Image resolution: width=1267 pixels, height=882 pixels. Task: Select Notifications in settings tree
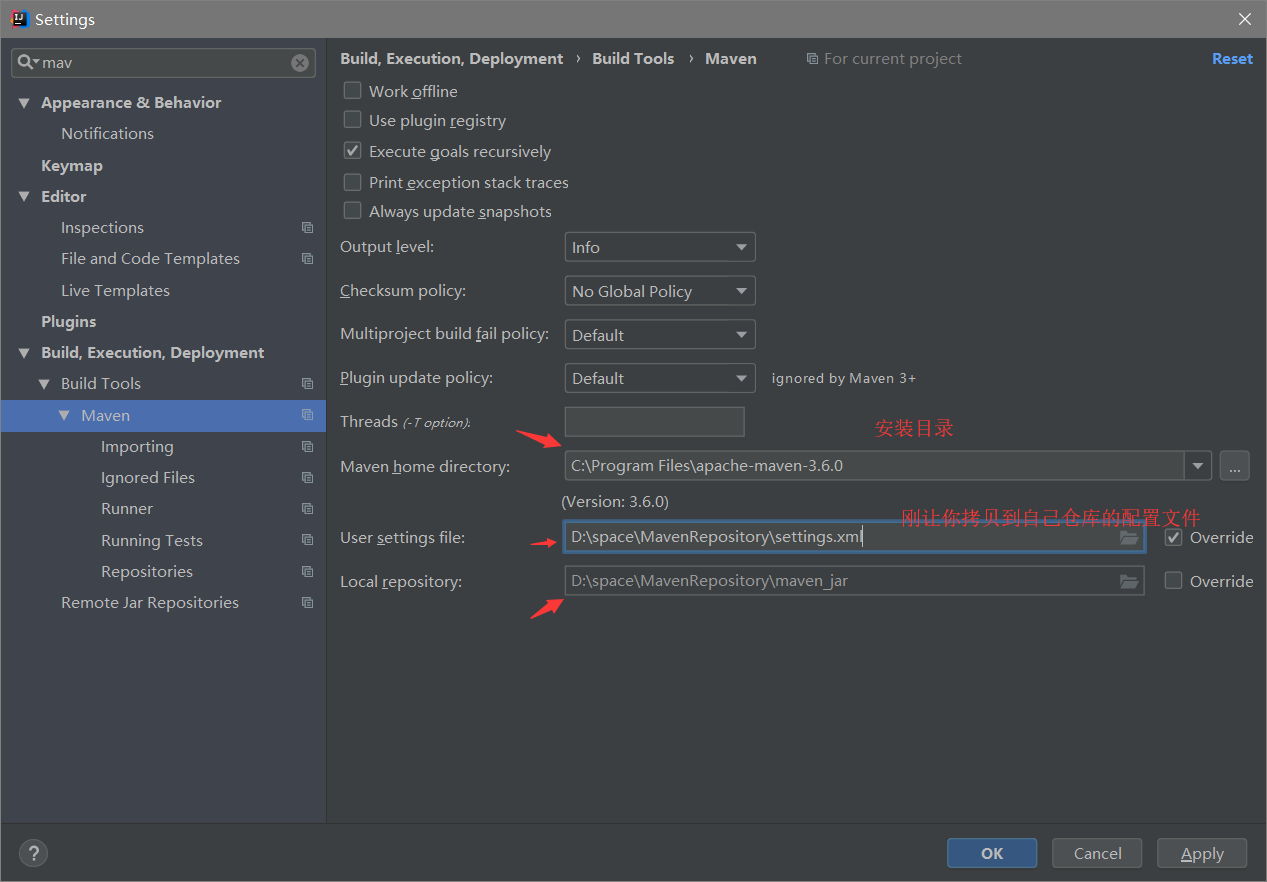pos(107,134)
